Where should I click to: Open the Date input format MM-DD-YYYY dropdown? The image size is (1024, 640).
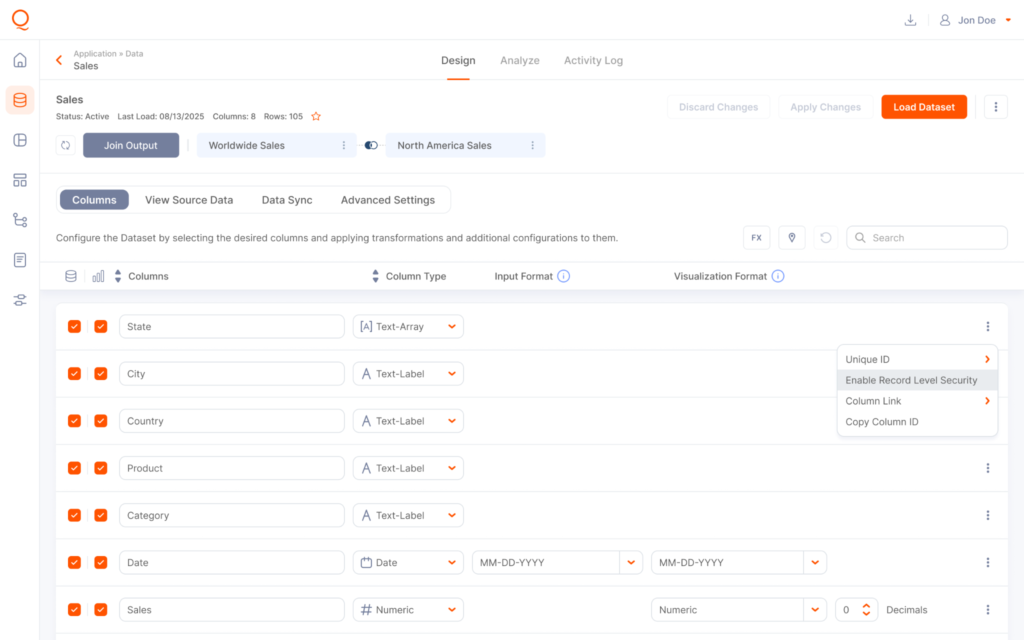coord(631,563)
